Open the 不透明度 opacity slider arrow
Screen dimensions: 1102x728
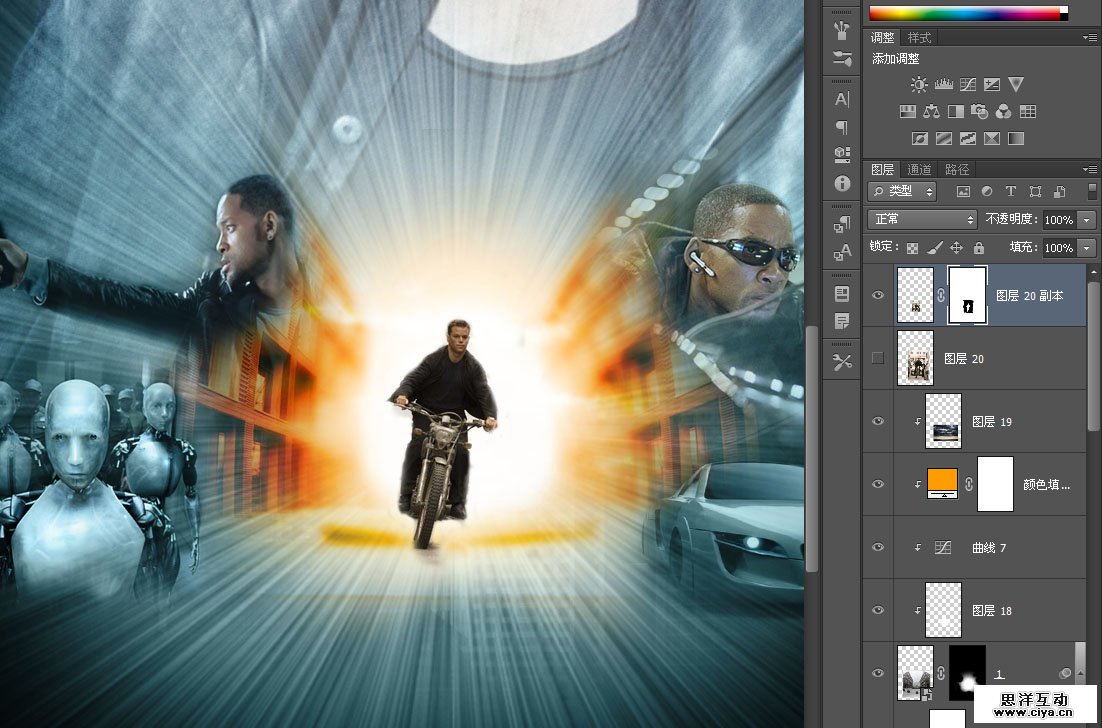pyautogui.click(x=1087, y=219)
